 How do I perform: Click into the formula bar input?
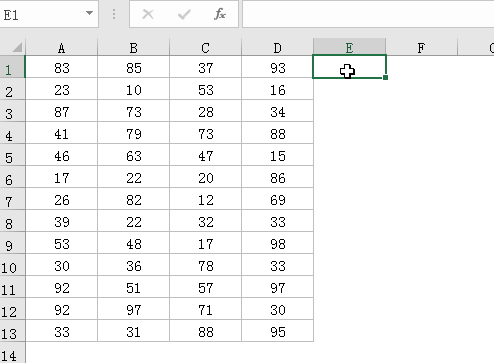pyautogui.click(x=368, y=14)
